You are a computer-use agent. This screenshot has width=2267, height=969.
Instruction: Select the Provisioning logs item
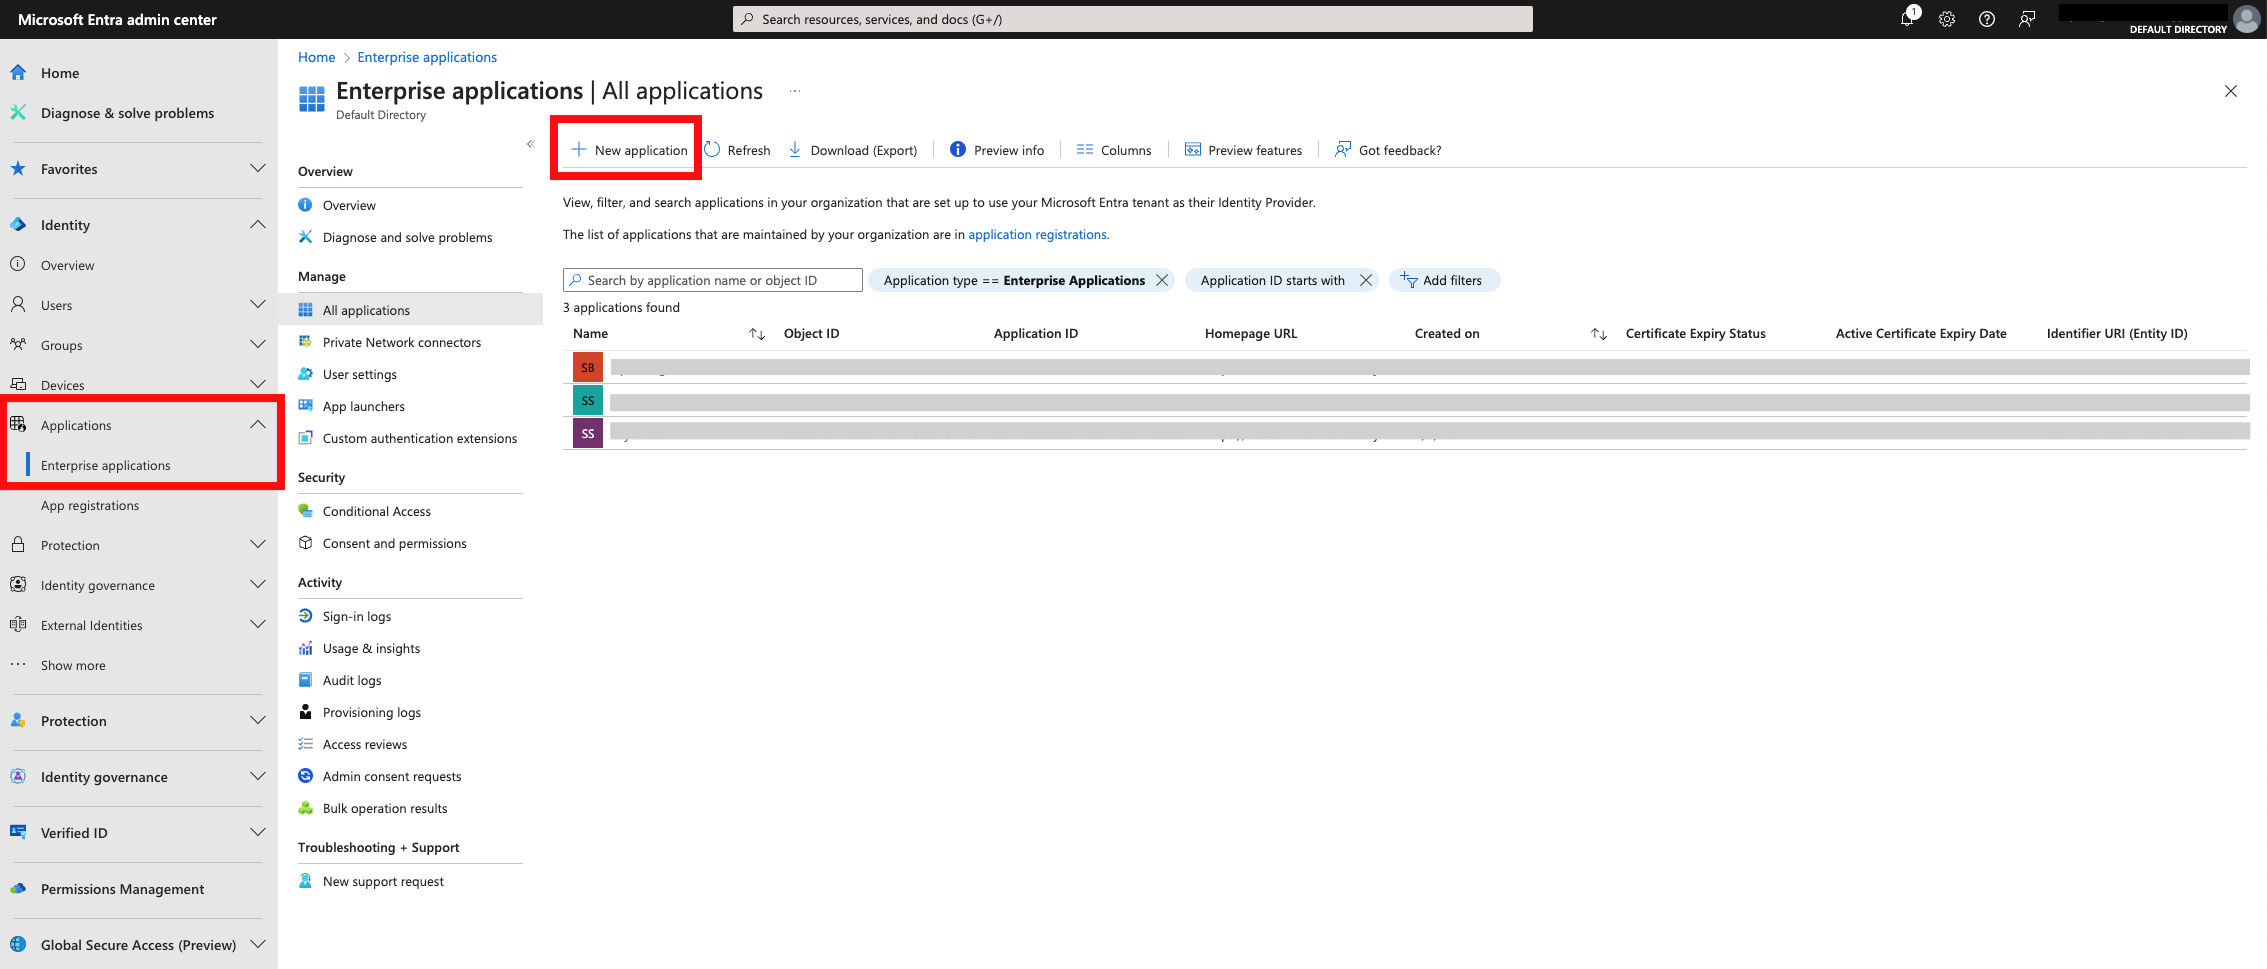[371, 712]
